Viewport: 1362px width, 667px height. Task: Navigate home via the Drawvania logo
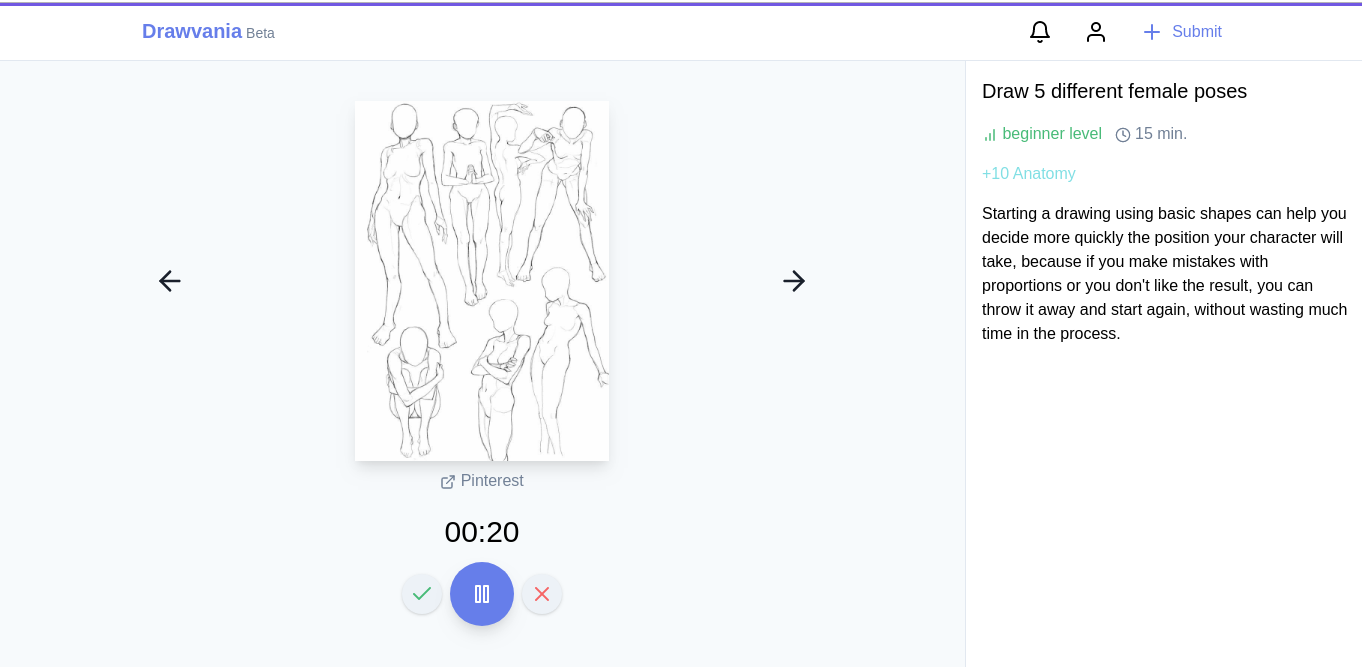pyautogui.click(x=192, y=31)
